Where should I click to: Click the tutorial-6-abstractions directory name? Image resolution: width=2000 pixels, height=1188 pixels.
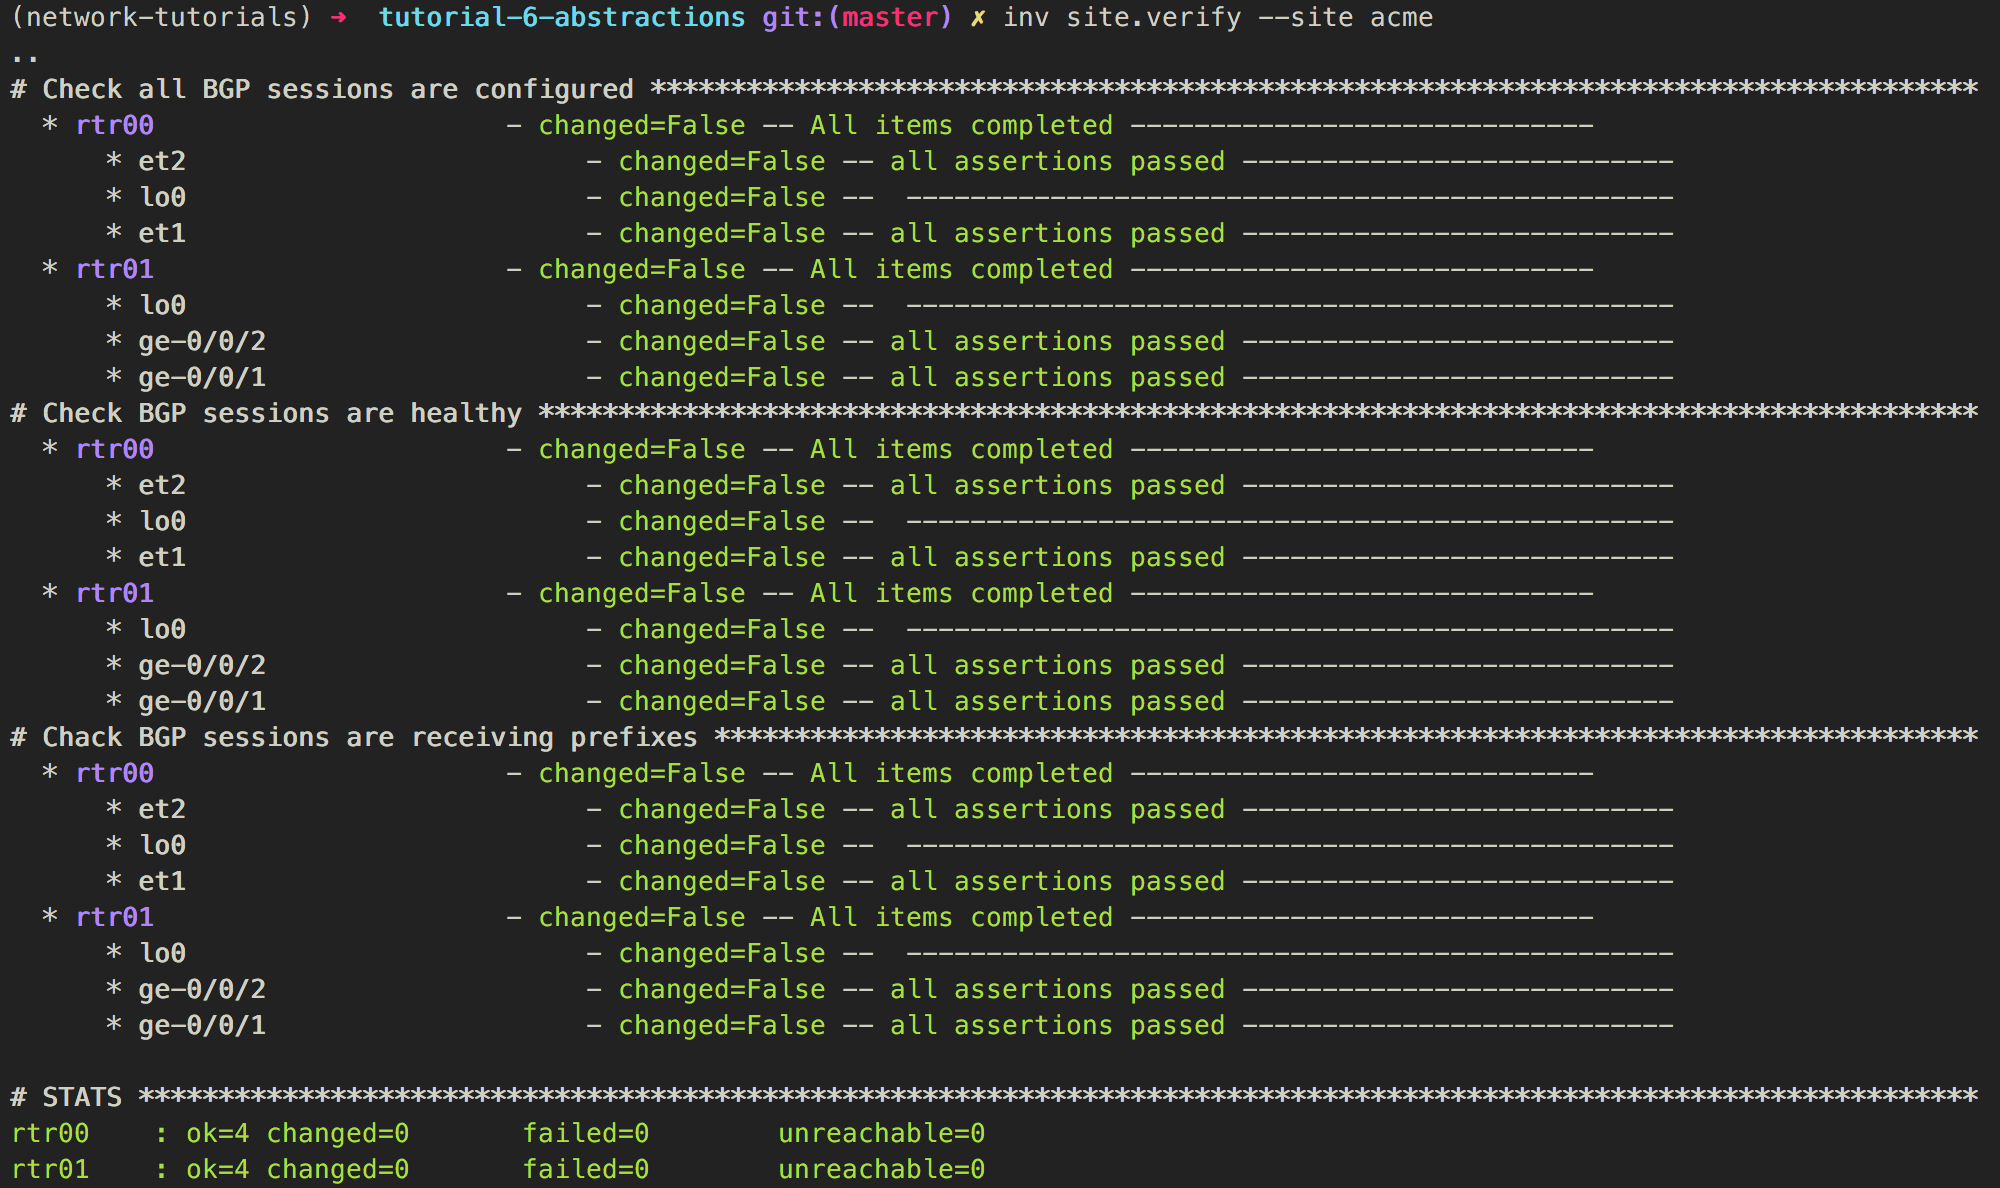pyautogui.click(x=562, y=18)
